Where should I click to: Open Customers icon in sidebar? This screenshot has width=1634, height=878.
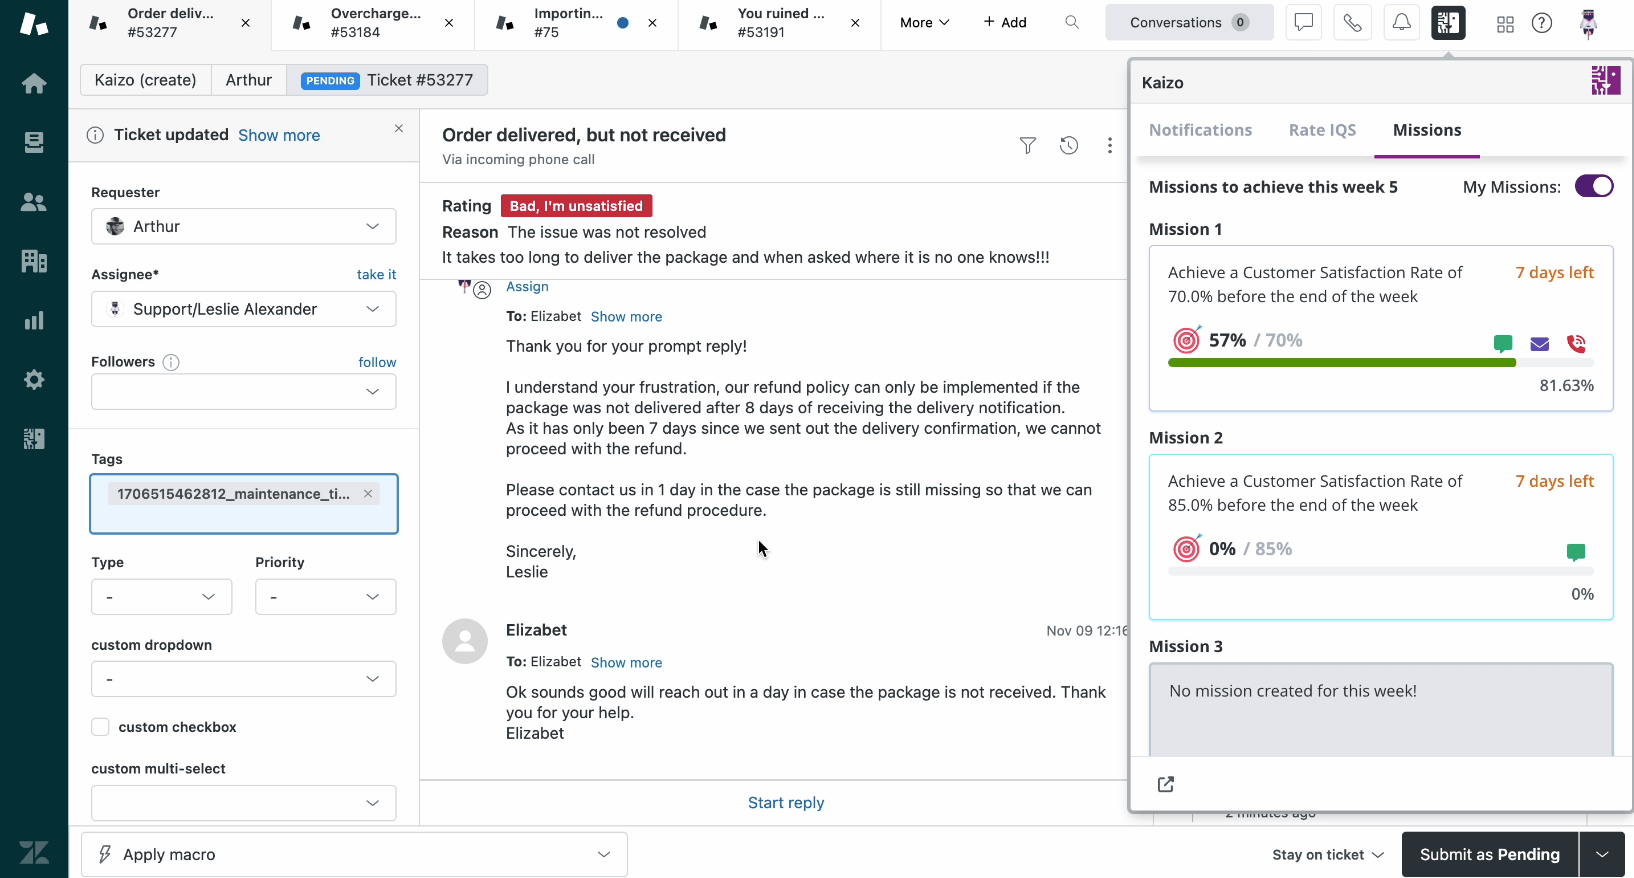[34, 202]
